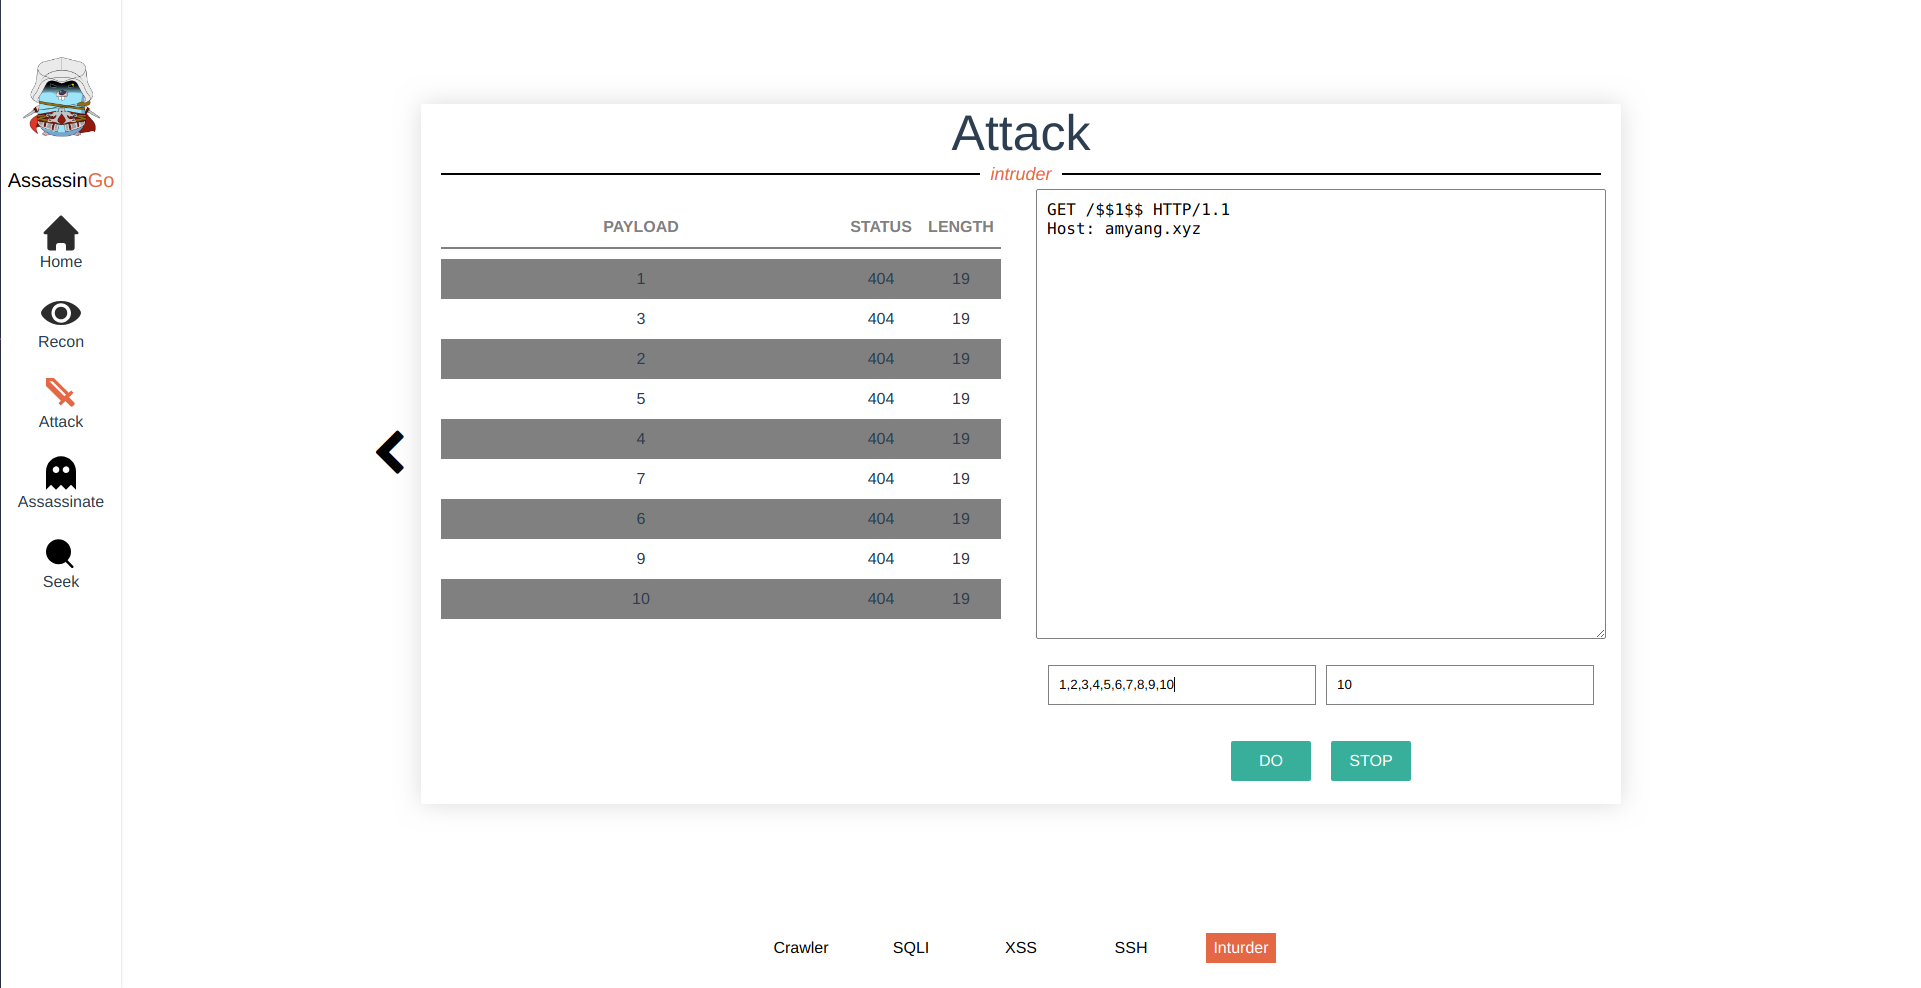The width and height of the screenshot is (1921, 988).
Task: Switch to the XSS tab
Action: pos(1021,948)
